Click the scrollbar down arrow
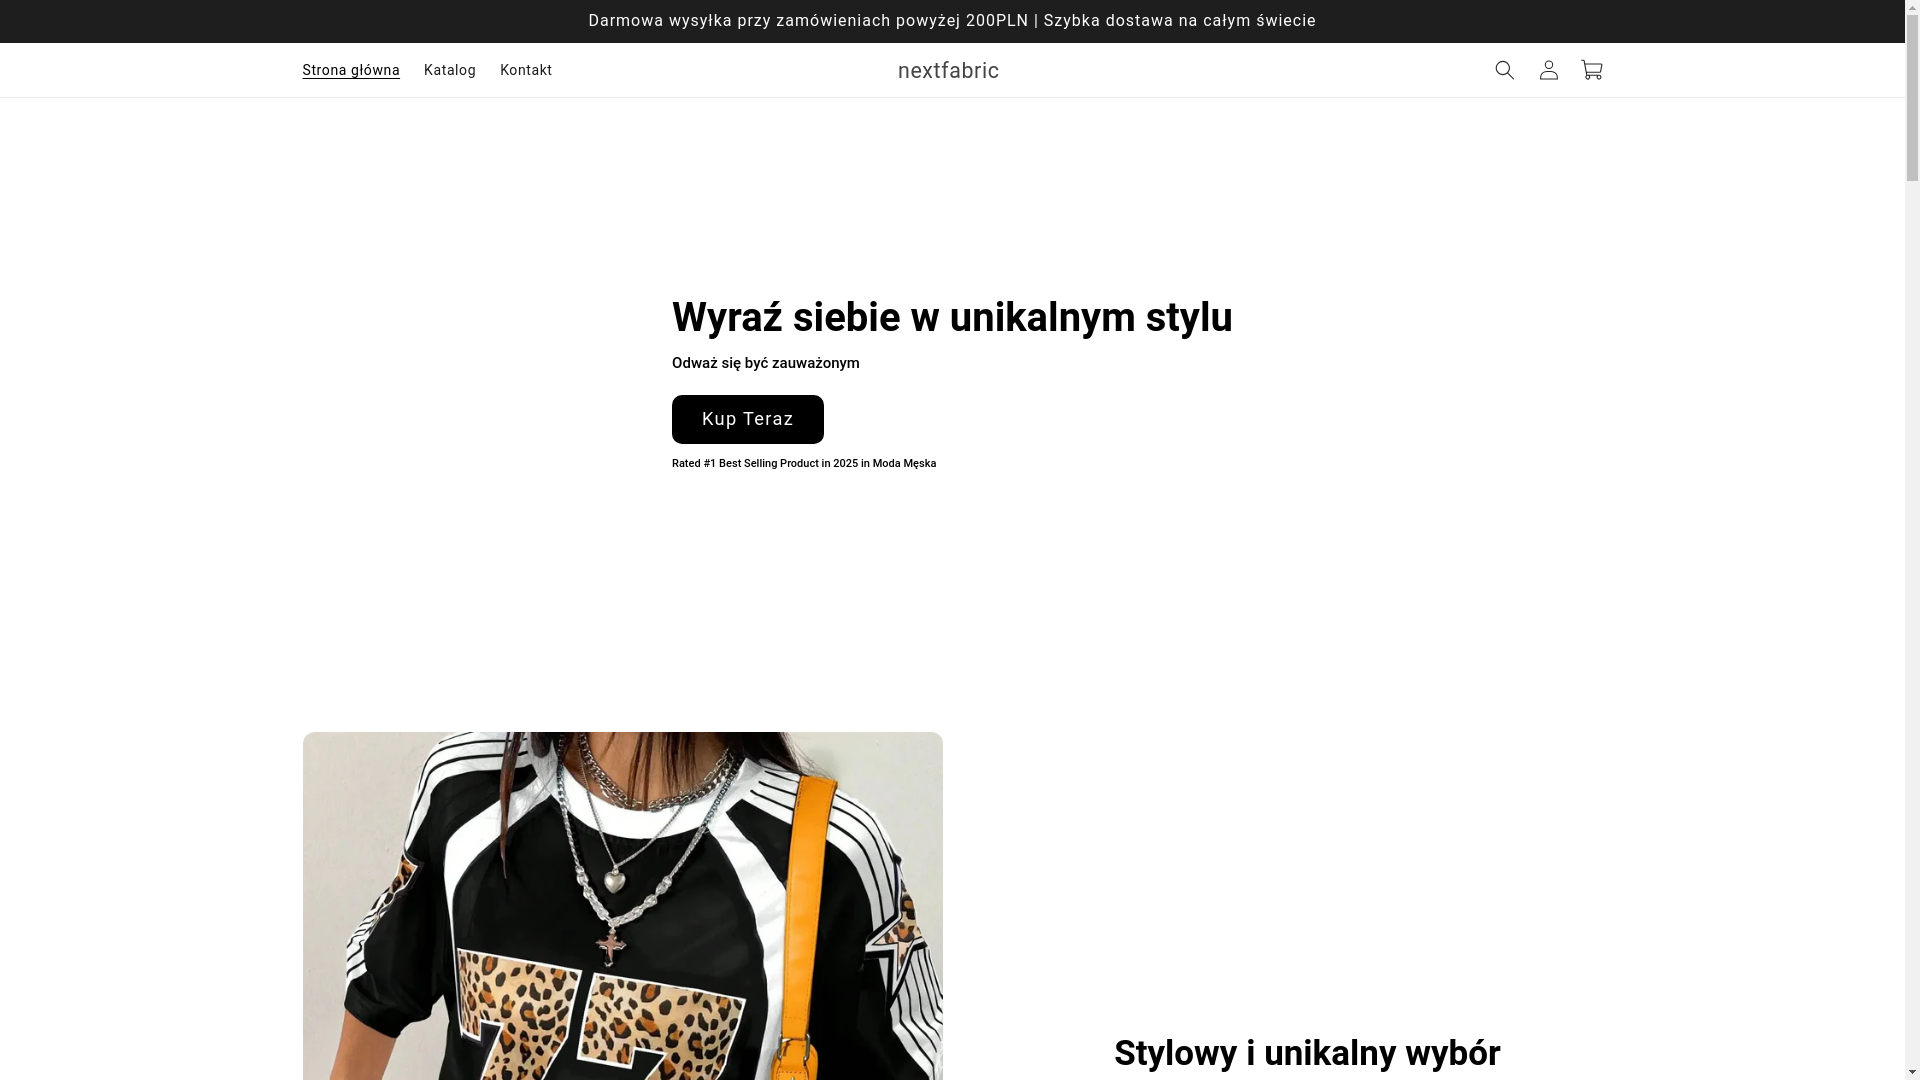 (x=1912, y=1072)
